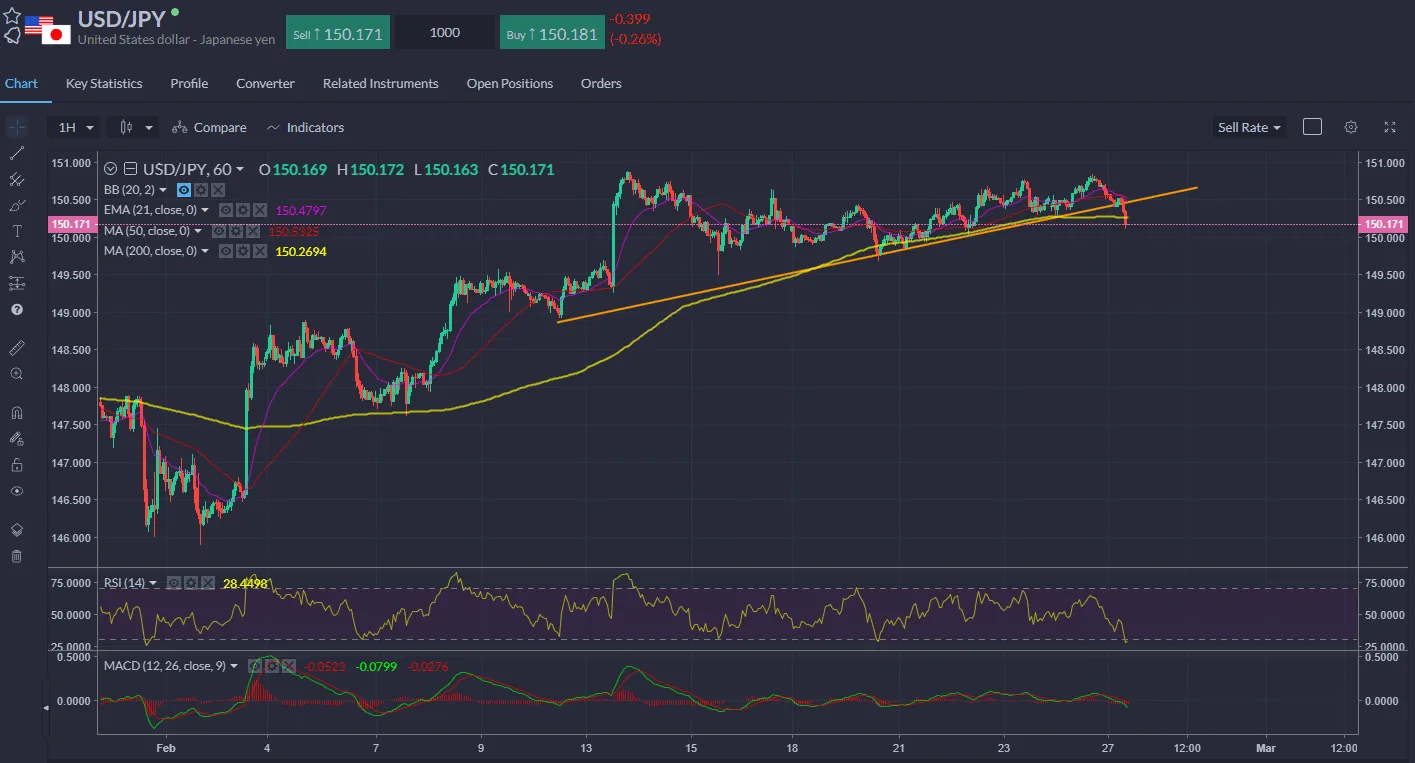1415x763 pixels.
Task: Expand the EMA (21, close, 0) menu
Action: (x=205, y=210)
